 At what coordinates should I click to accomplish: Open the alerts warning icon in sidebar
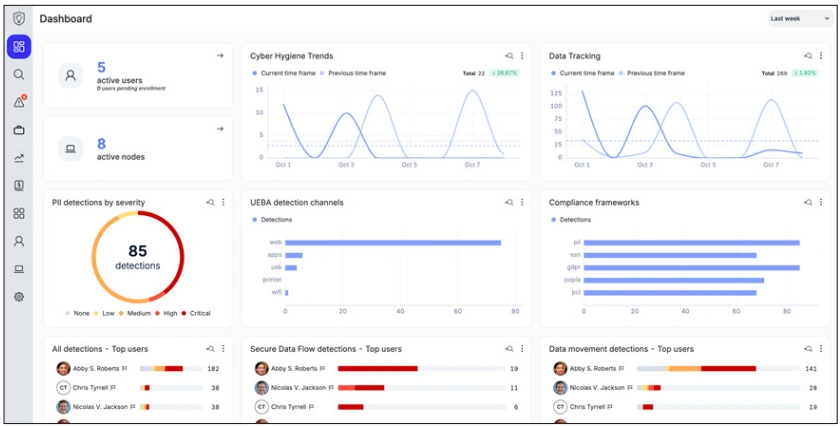19,102
